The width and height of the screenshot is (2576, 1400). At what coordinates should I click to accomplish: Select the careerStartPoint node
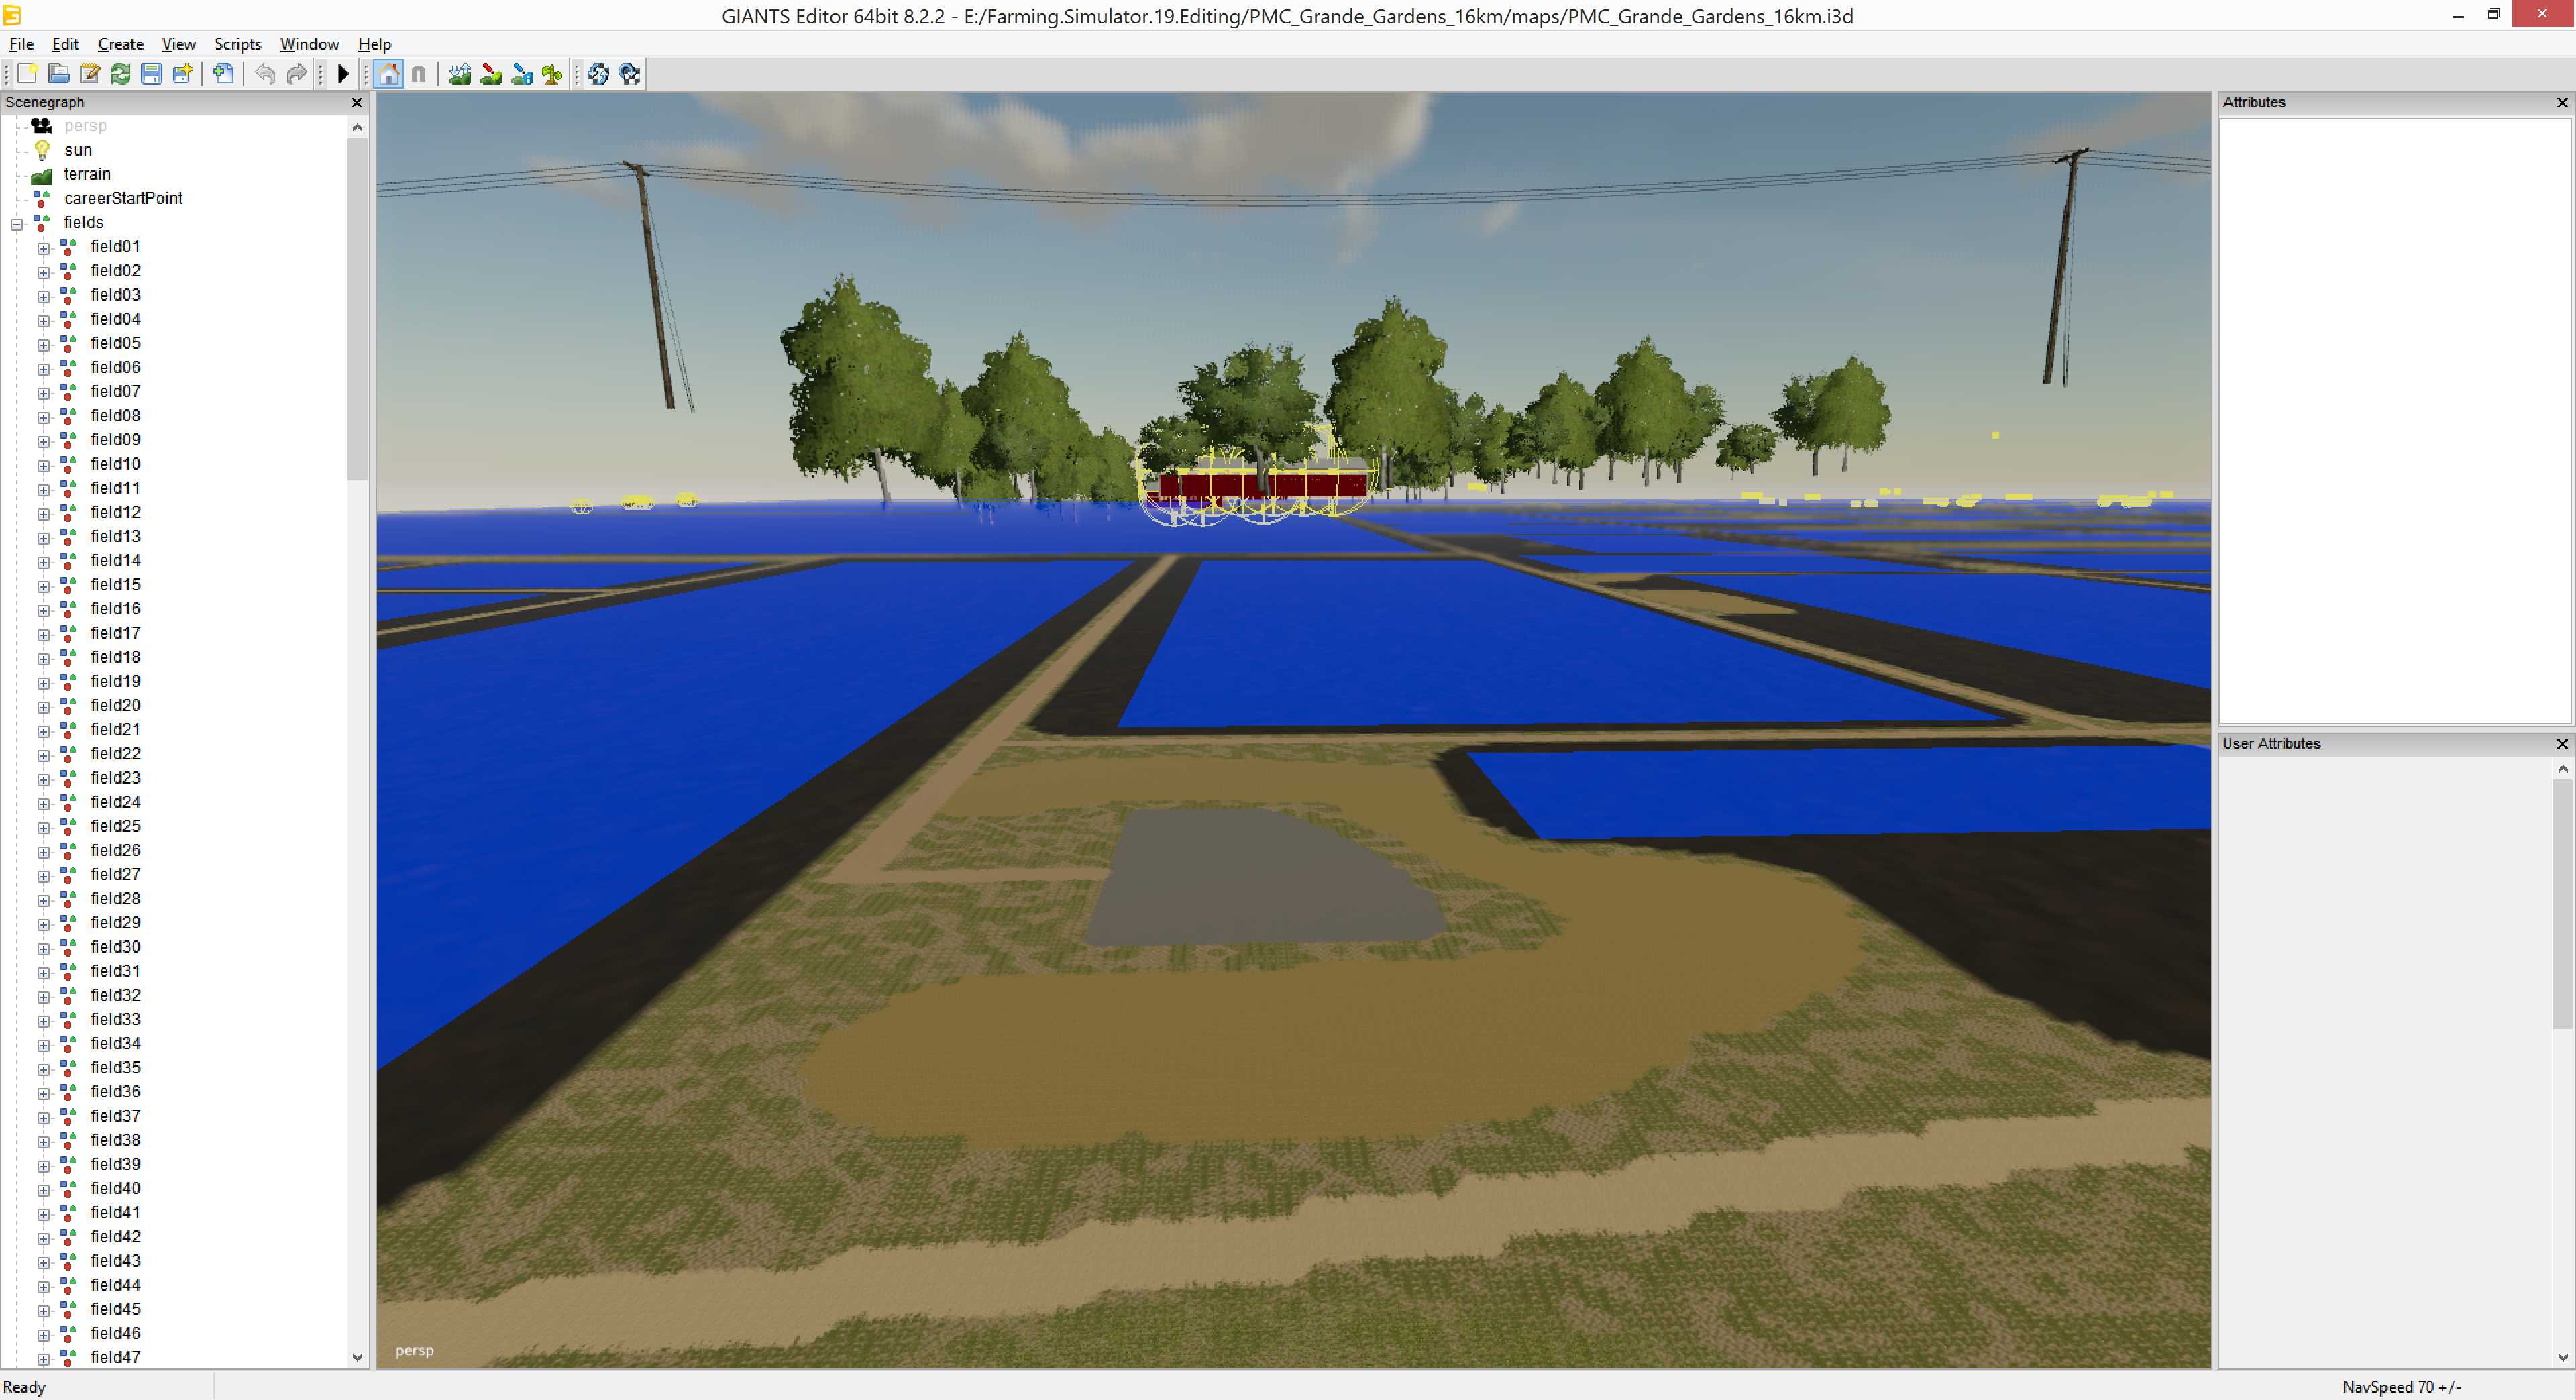[123, 198]
